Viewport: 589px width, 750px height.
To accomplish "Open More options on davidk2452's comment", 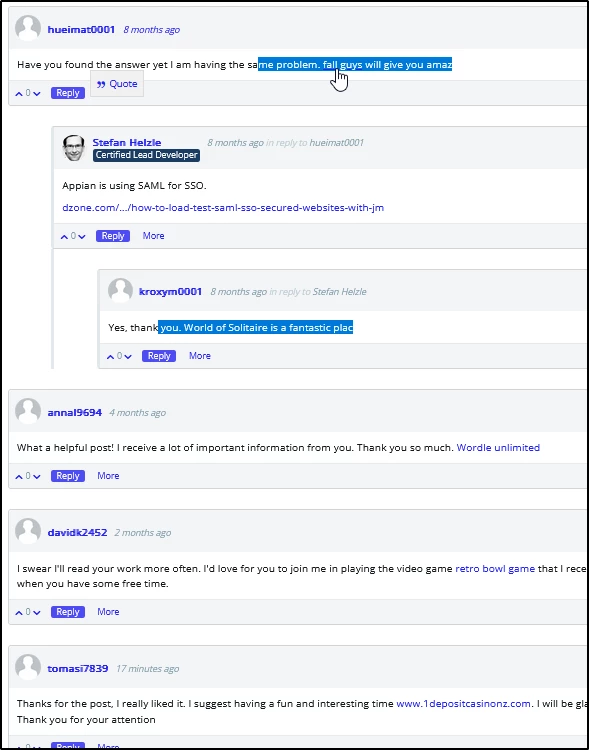I will [x=108, y=612].
